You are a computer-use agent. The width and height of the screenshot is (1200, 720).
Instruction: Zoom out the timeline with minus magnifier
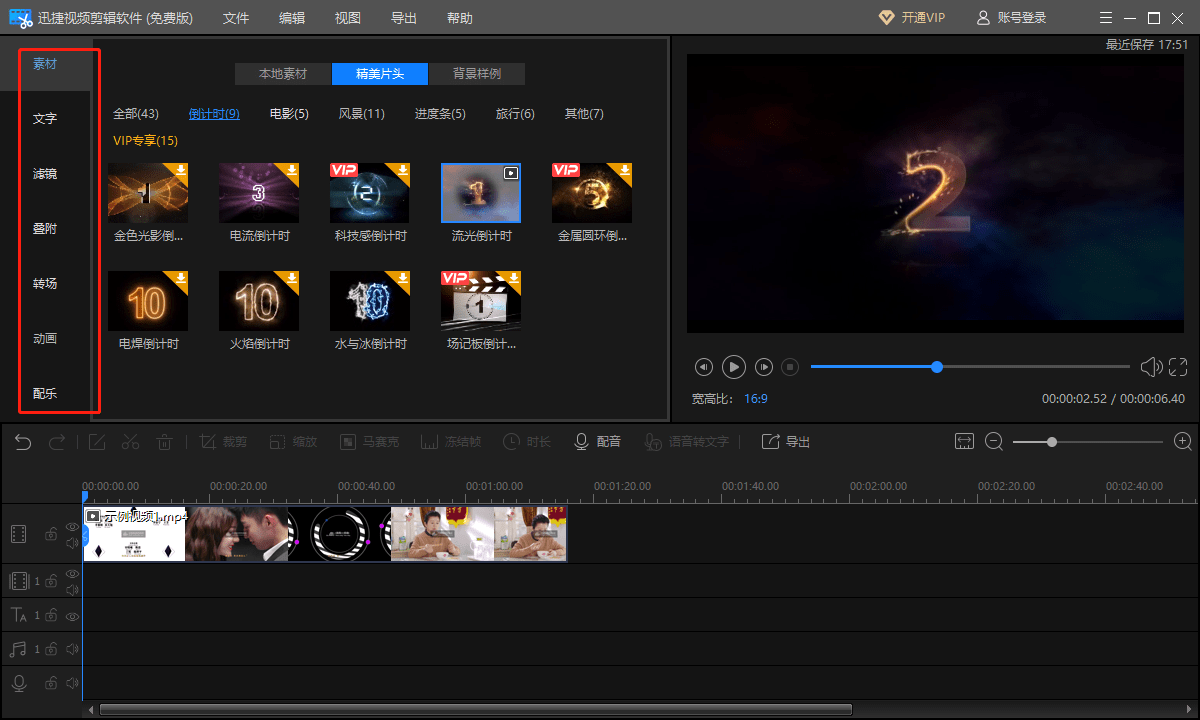(994, 441)
